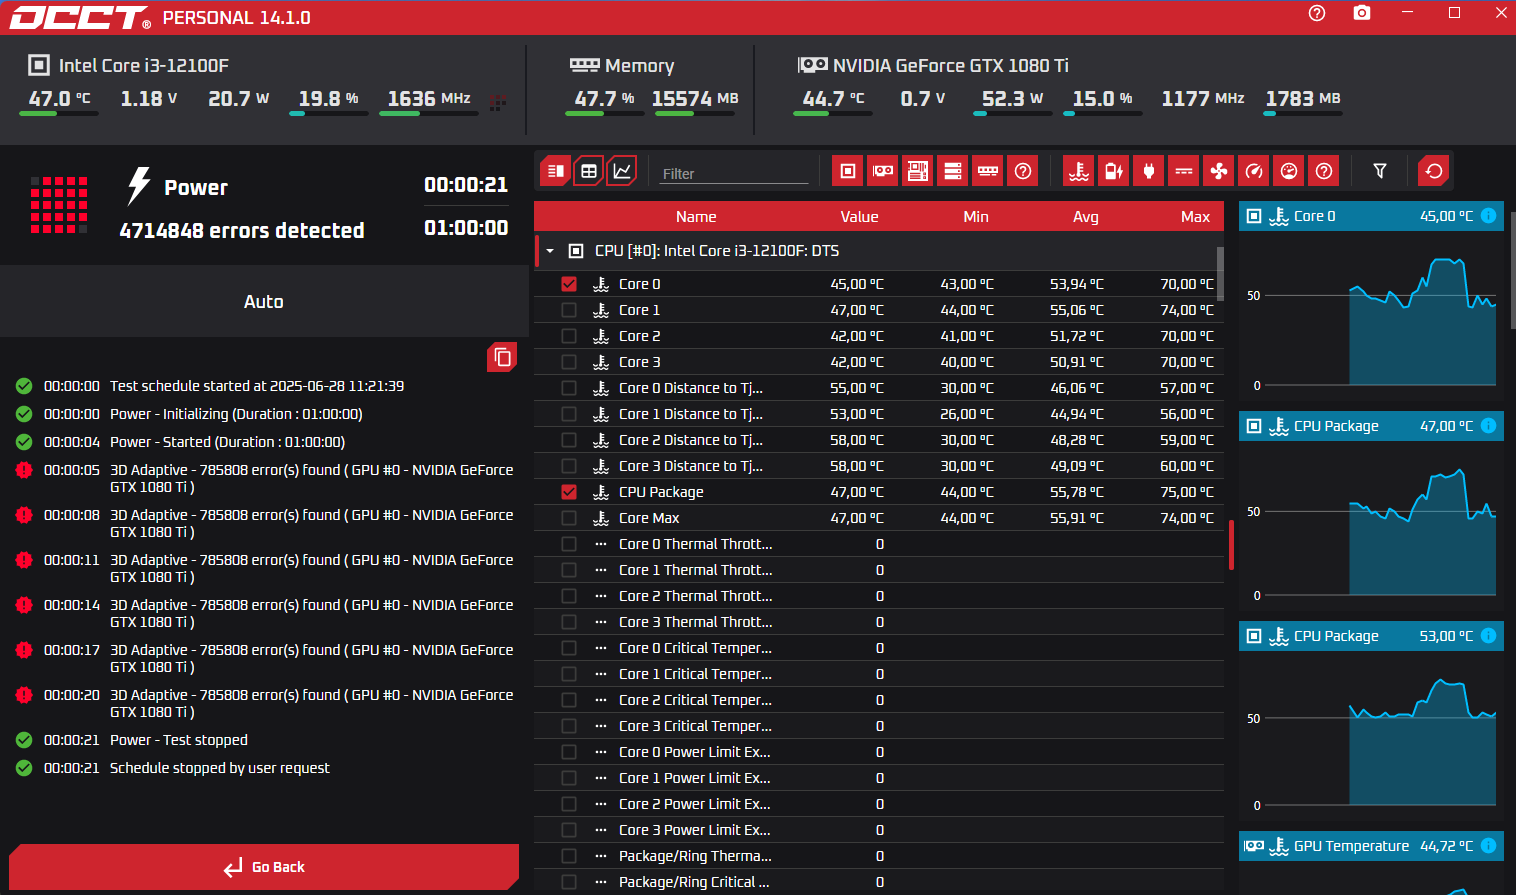The image size is (1516, 895).
Task: Open info on the CPU Package 53,00 °C graph
Action: [x=1488, y=636]
